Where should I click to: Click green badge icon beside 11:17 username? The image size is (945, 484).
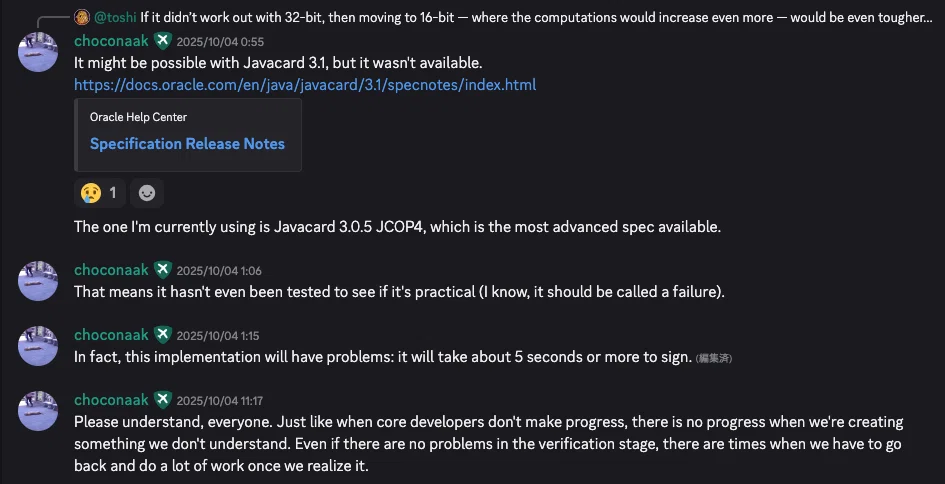tap(163, 400)
